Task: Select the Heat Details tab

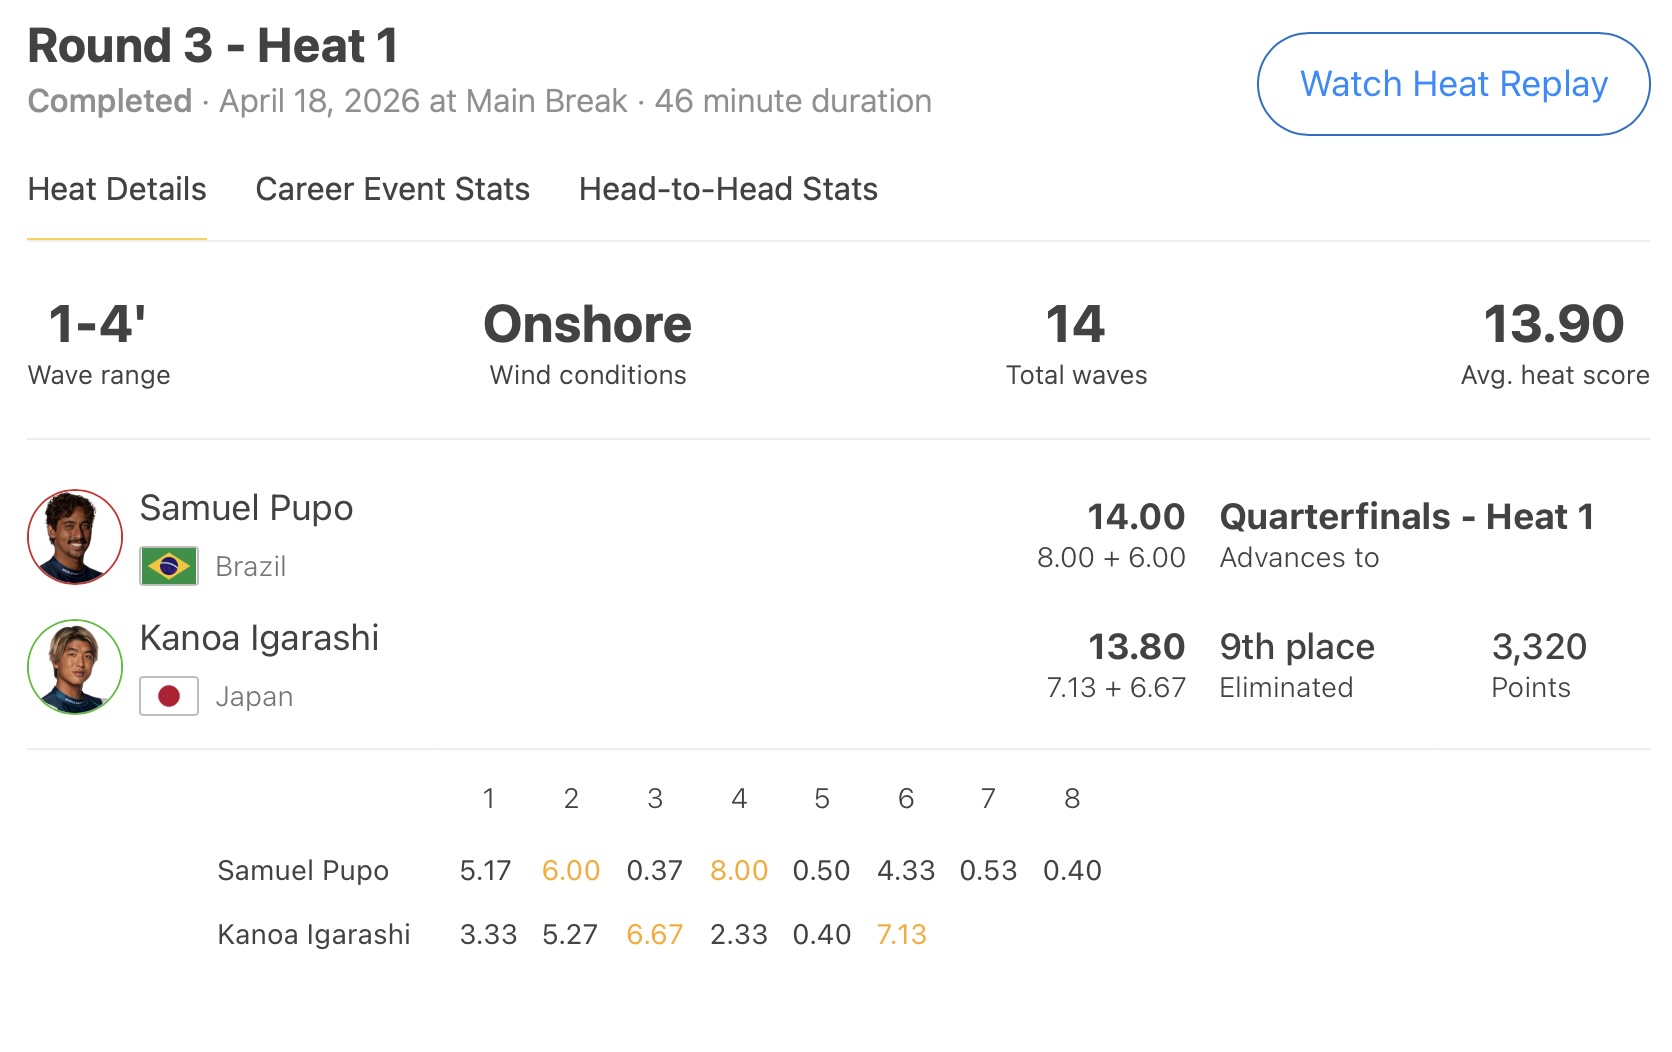Action: (x=117, y=189)
